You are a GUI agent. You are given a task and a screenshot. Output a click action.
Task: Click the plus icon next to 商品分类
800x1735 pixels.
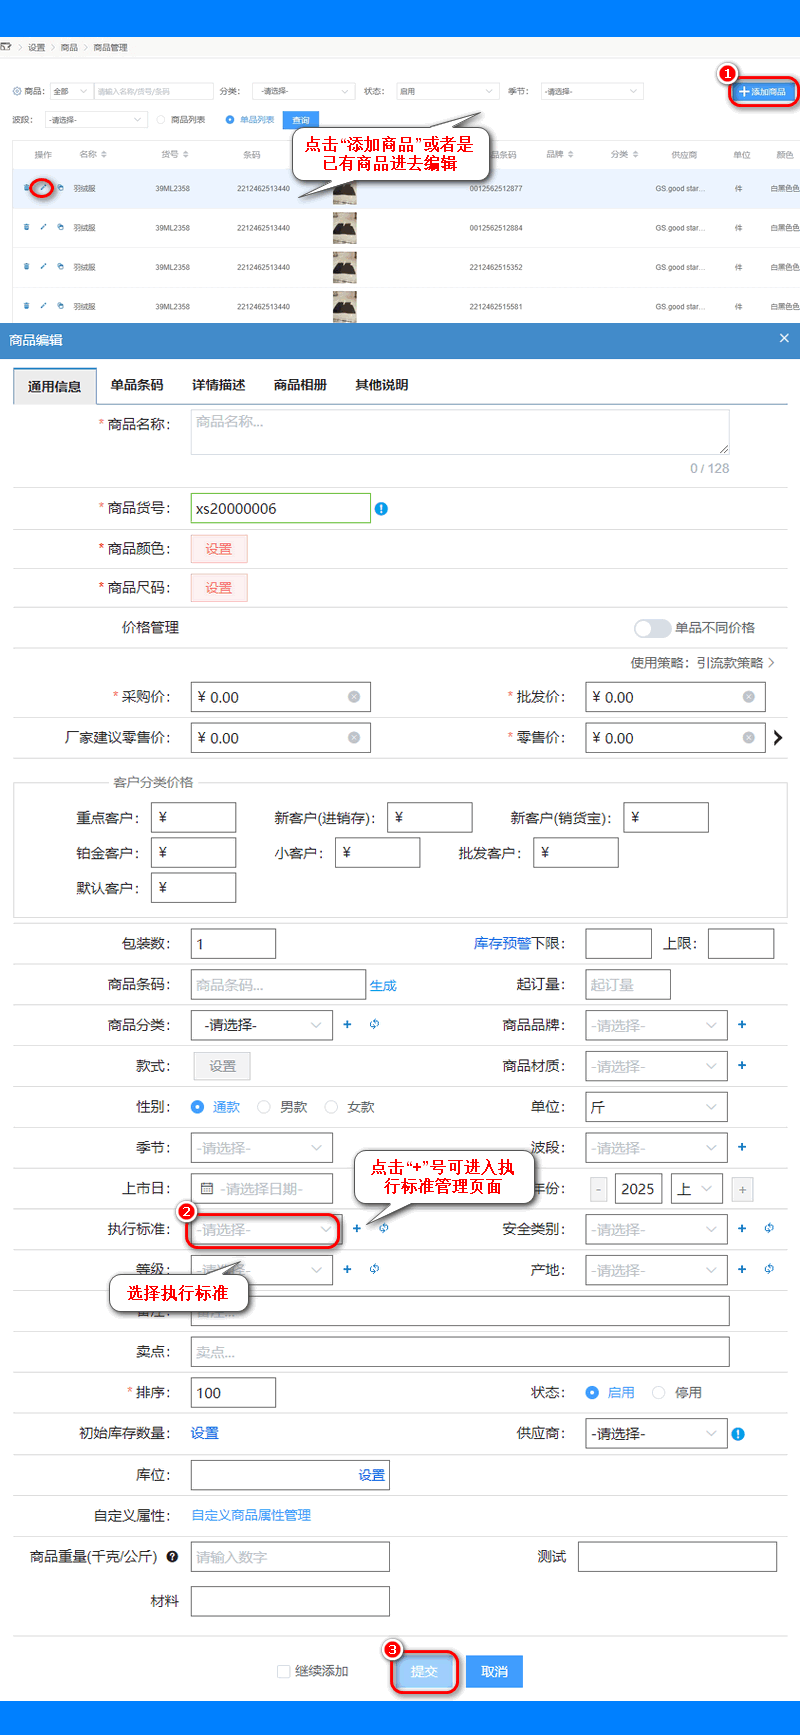point(347,1025)
